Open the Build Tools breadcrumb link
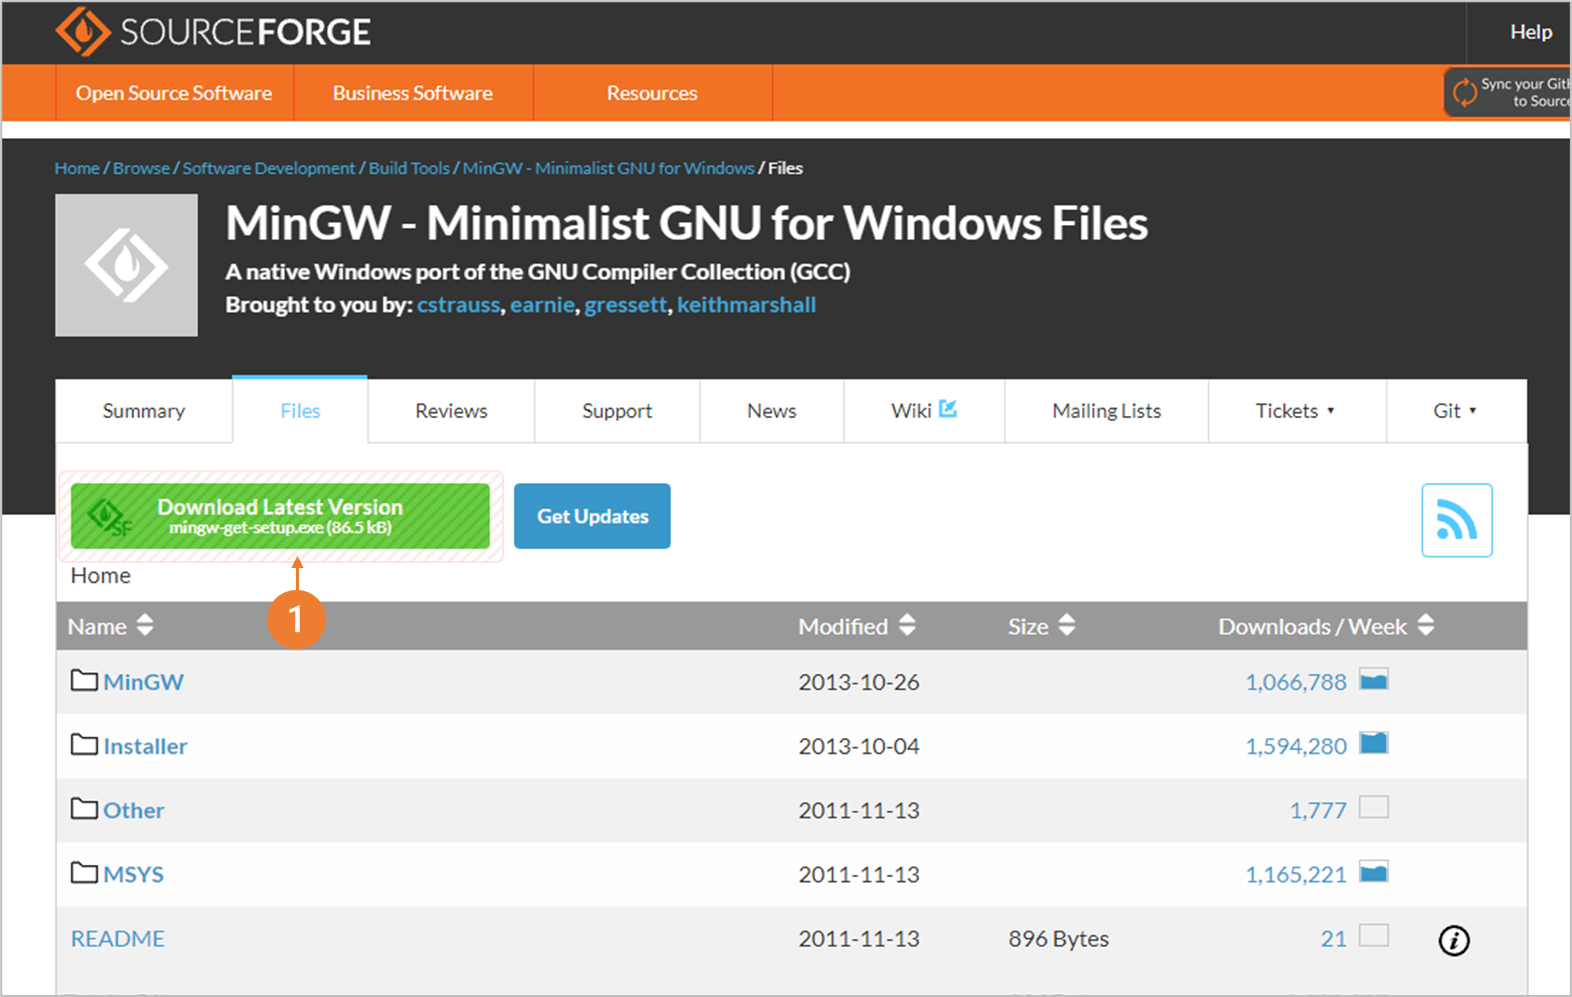Screen dimensions: 1572x997 (x=409, y=168)
